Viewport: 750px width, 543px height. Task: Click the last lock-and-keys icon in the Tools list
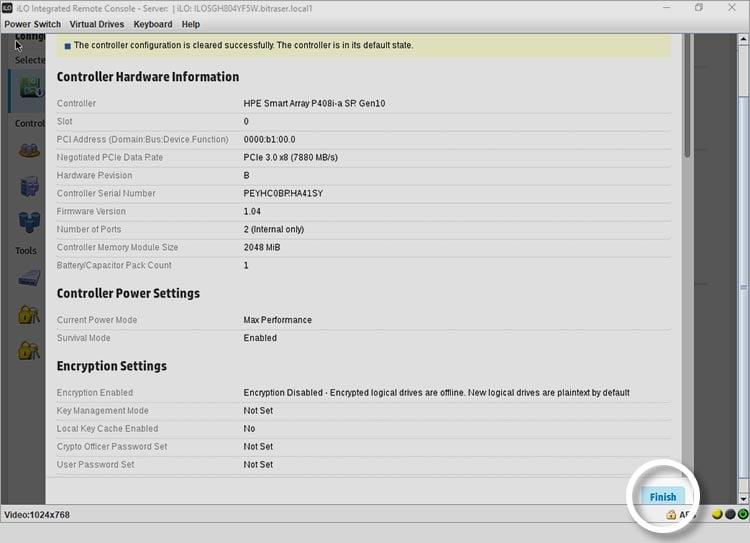29,350
